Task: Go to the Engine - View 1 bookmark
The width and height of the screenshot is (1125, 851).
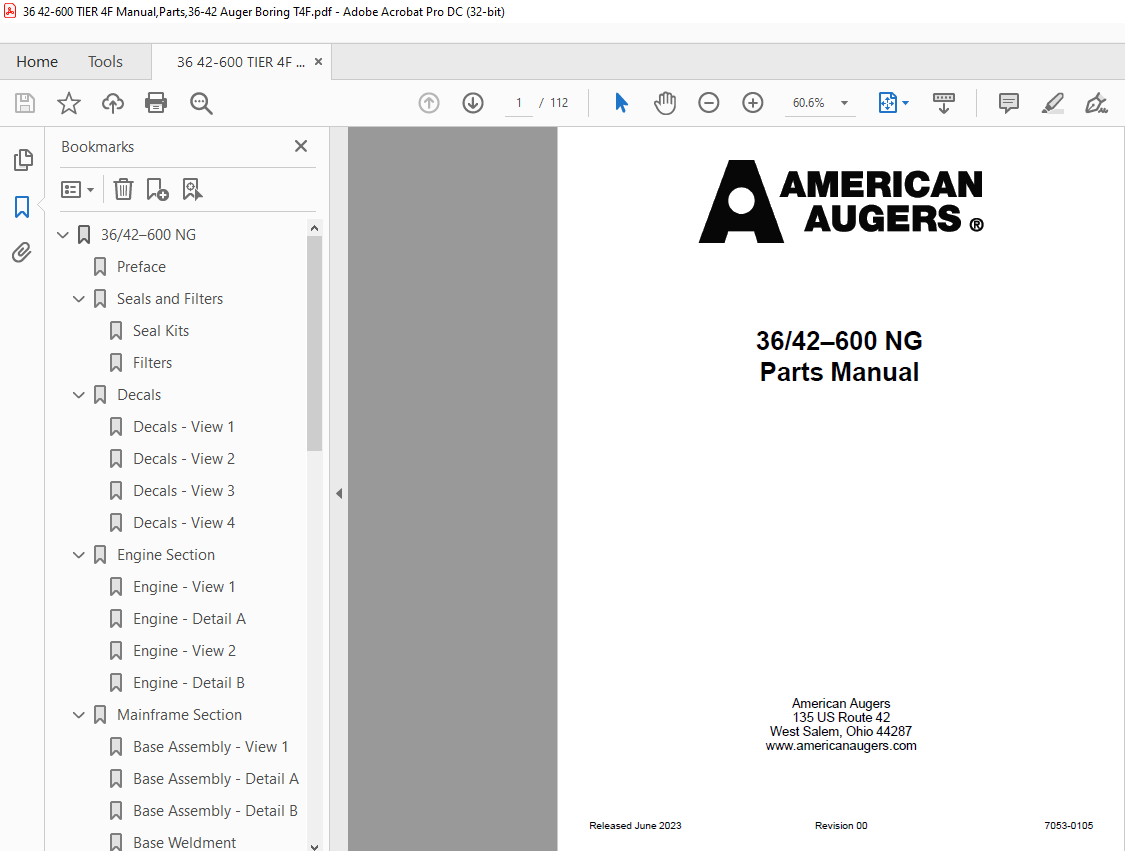Action: pos(184,587)
